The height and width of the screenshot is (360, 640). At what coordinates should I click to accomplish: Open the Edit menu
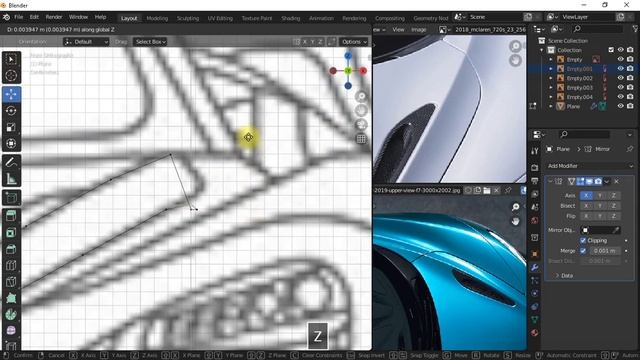(x=34, y=17)
